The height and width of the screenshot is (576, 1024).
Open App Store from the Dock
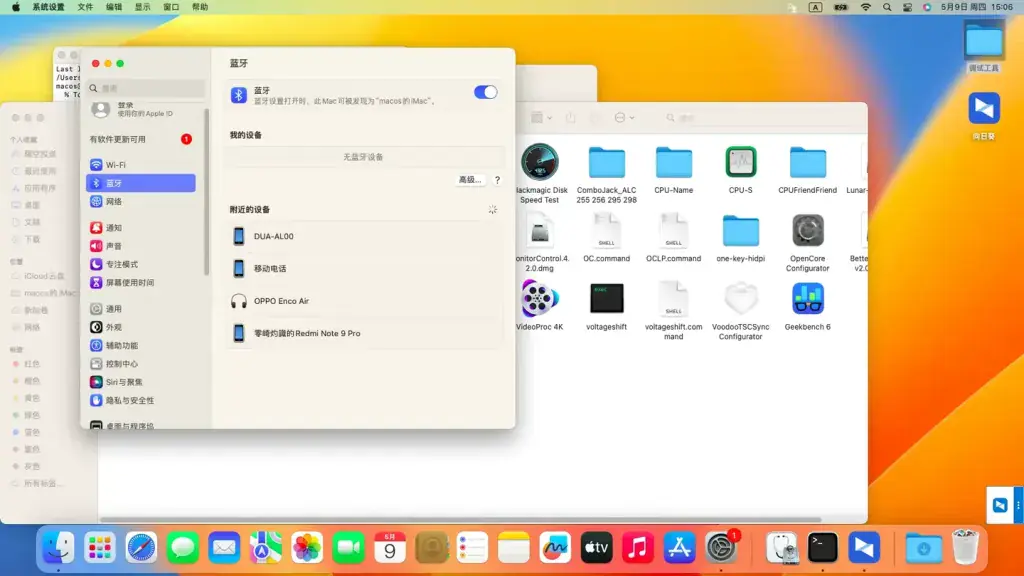pos(679,547)
